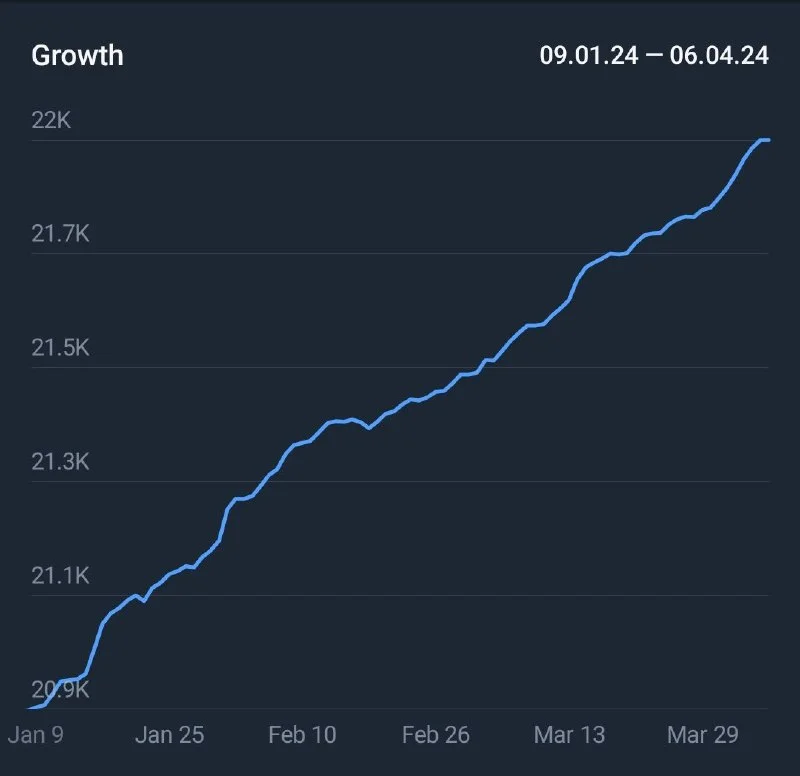Select the Jan 9 date marker
This screenshot has width=800, height=776.
pyautogui.click(x=36, y=735)
